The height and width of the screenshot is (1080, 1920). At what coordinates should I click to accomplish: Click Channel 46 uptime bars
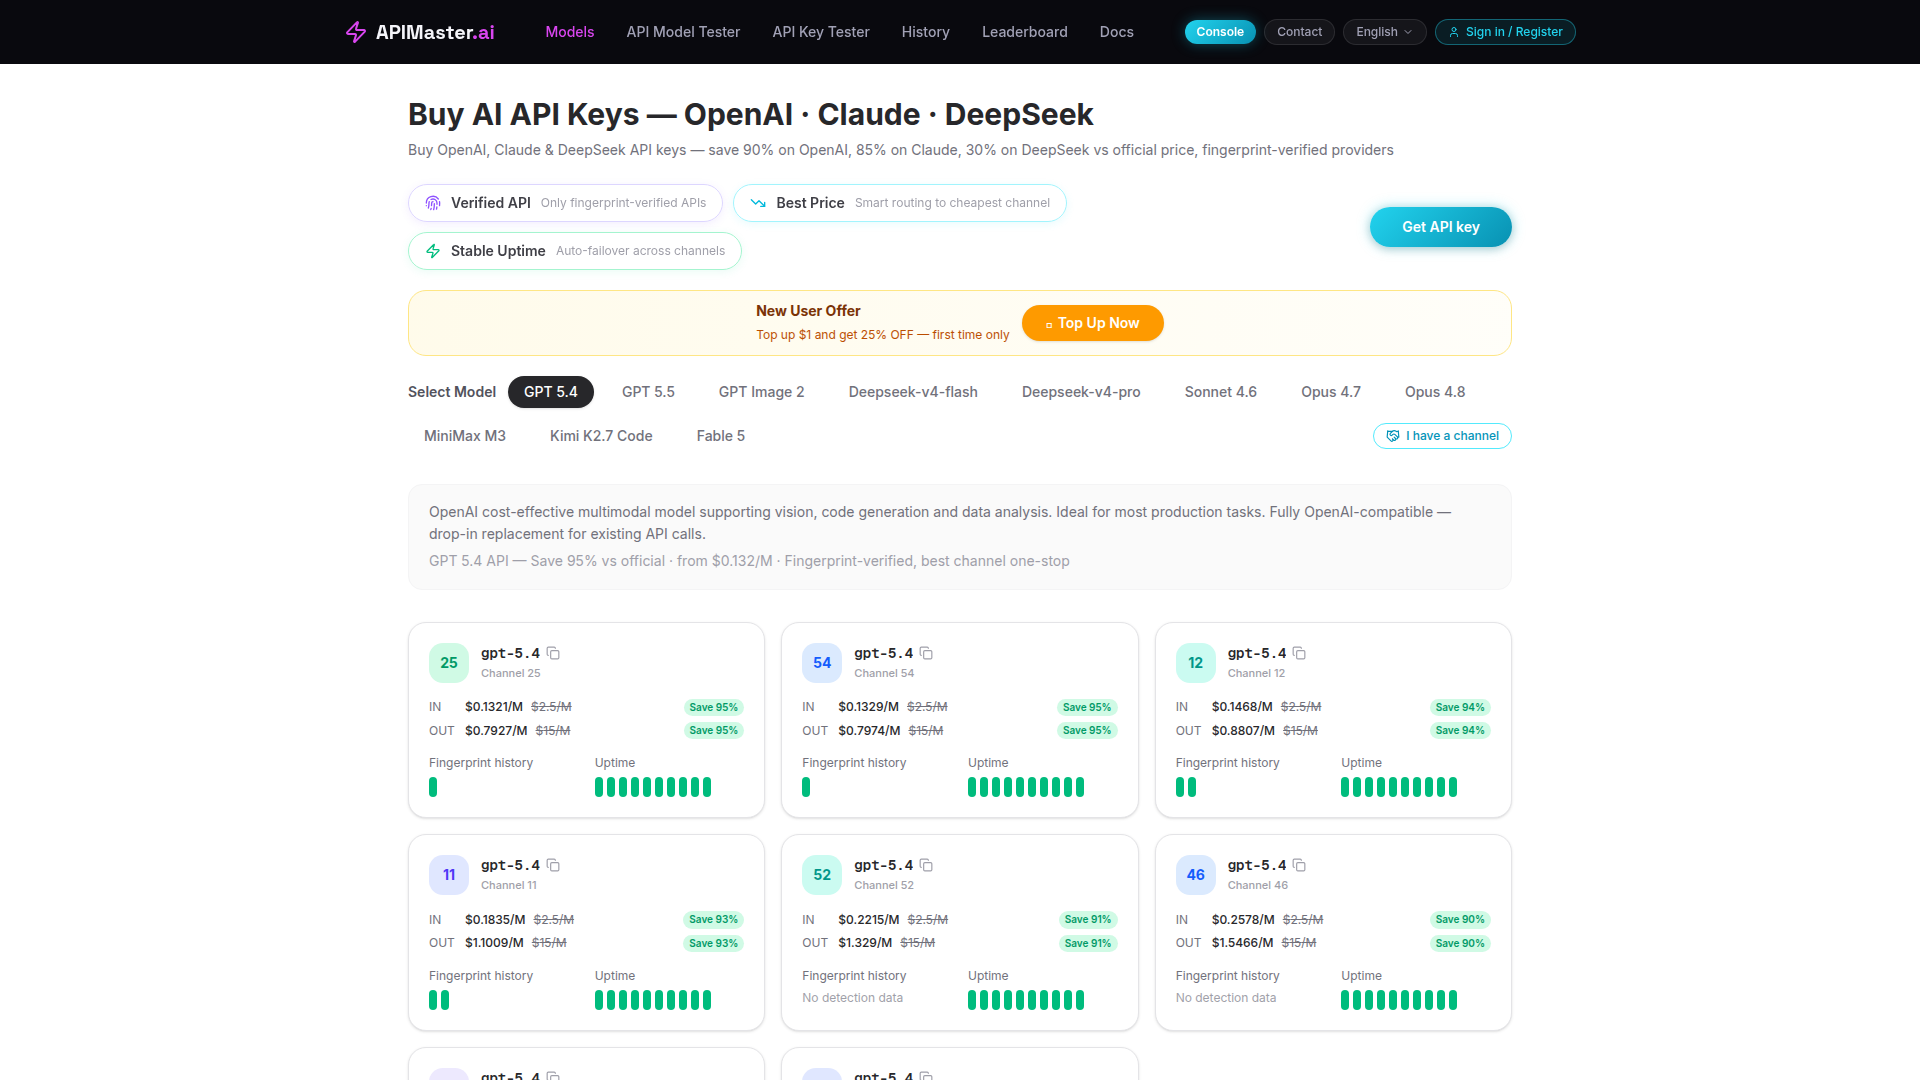tap(1399, 1000)
